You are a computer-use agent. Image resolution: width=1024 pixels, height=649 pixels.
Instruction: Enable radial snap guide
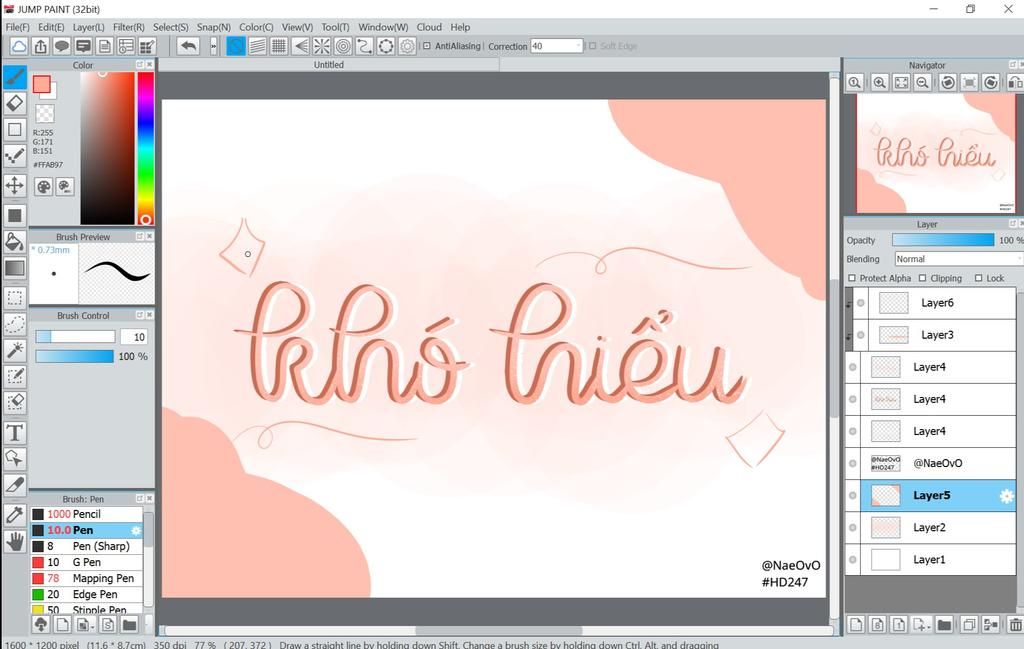[x=322, y=46]
